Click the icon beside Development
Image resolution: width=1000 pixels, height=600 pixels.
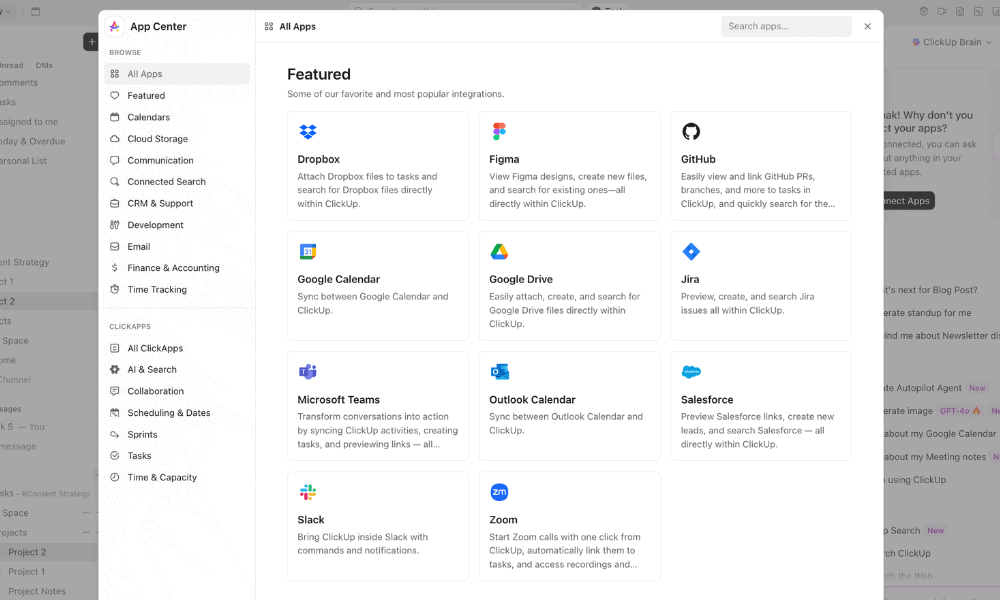(x=115, y=224)
